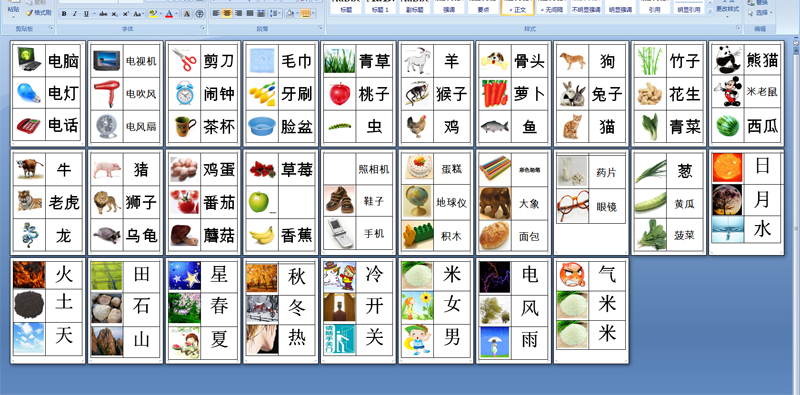
Task: Align text right
Action: coord(238,13)
